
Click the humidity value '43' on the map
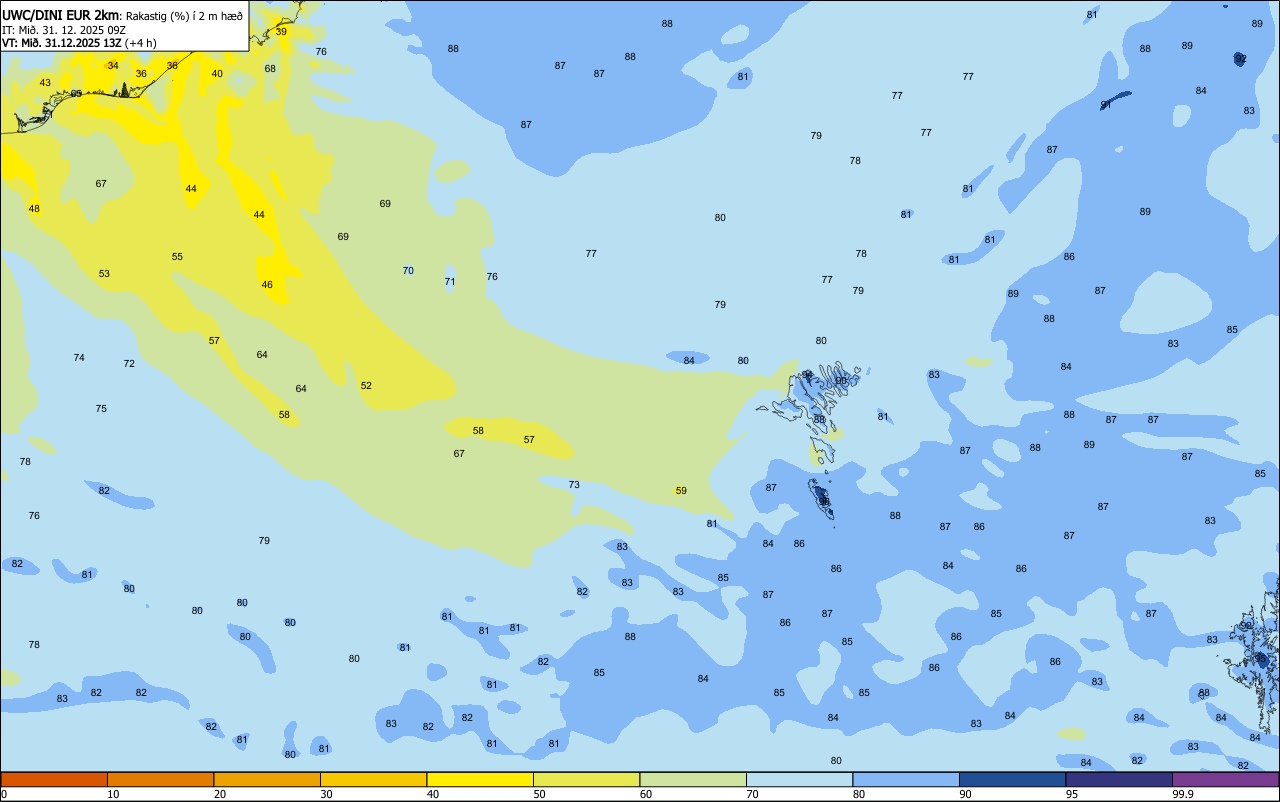45,83
